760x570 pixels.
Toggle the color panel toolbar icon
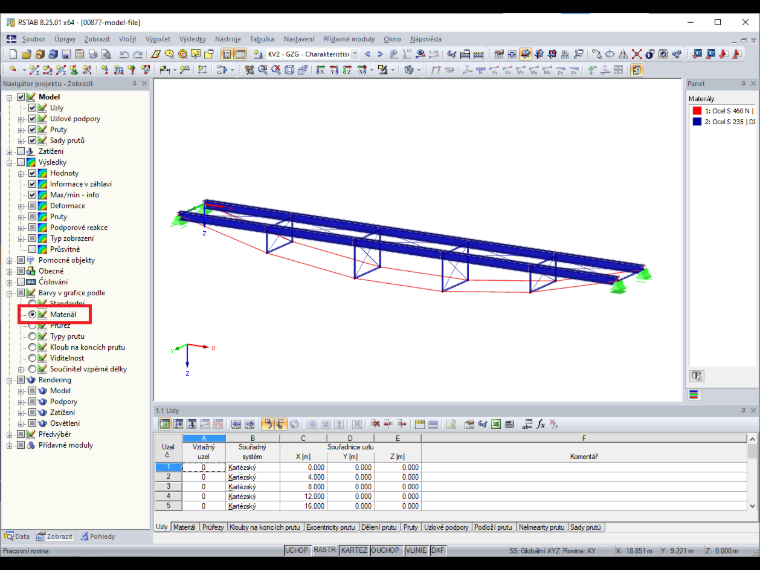click(636, 70)
